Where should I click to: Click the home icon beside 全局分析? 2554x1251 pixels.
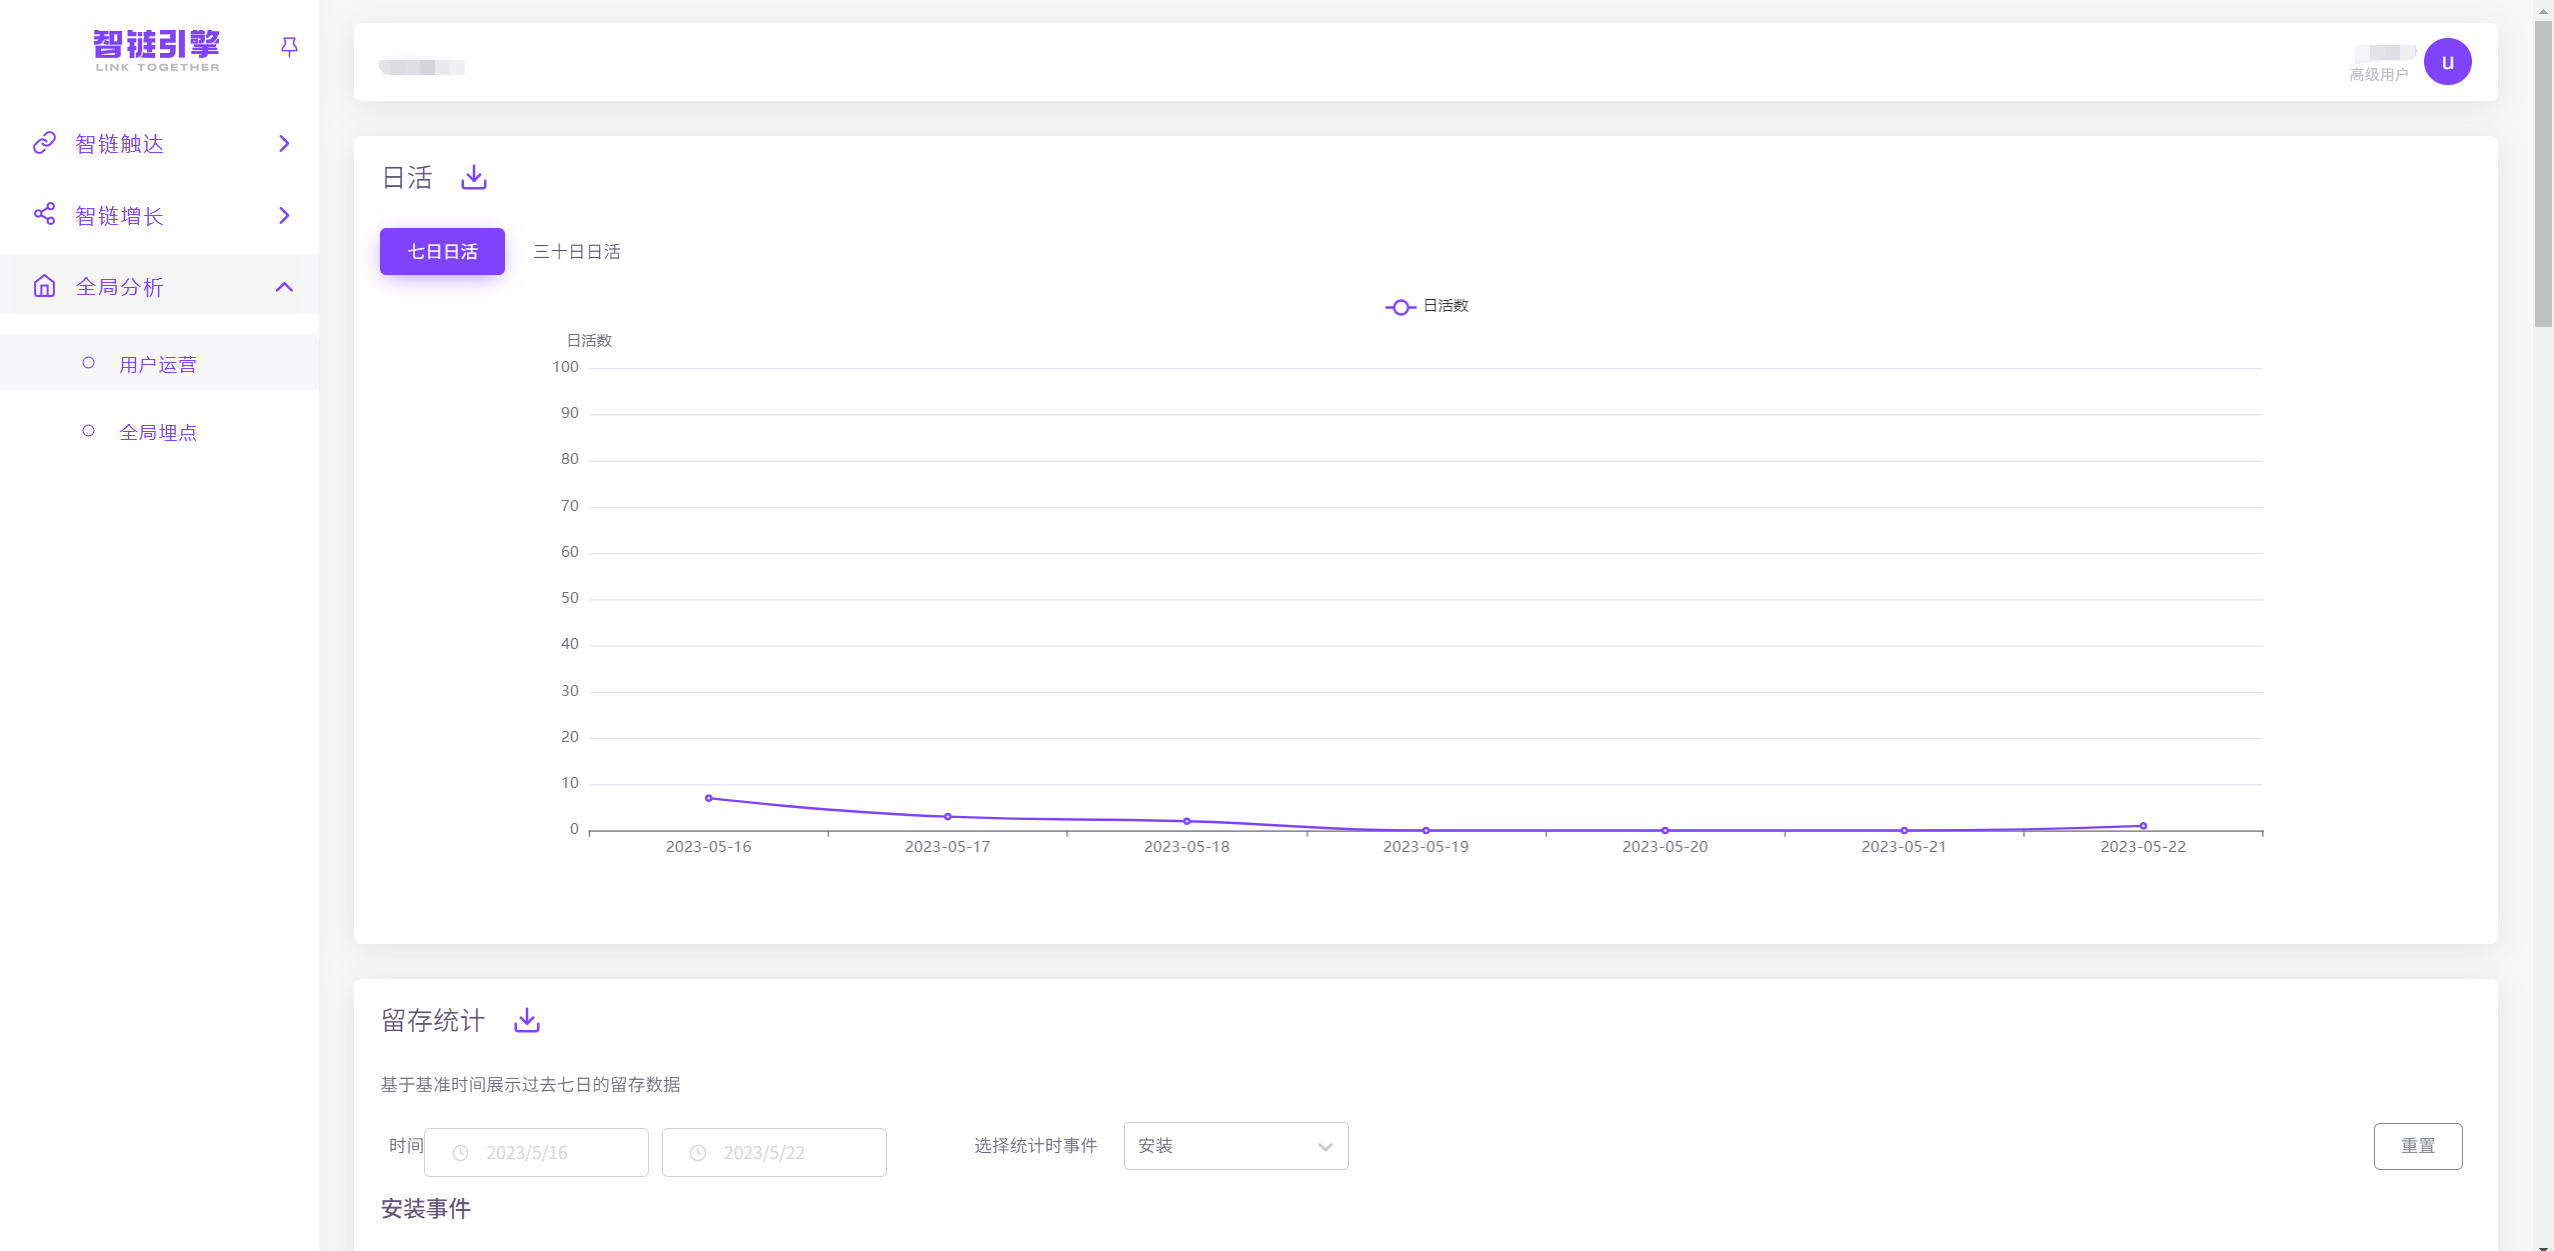point(44,286)
